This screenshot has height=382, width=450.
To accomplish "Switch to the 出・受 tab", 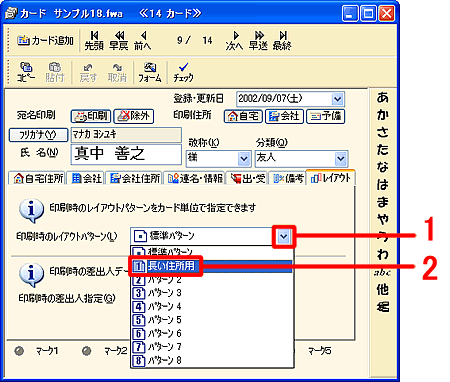I will coord(247,178).
